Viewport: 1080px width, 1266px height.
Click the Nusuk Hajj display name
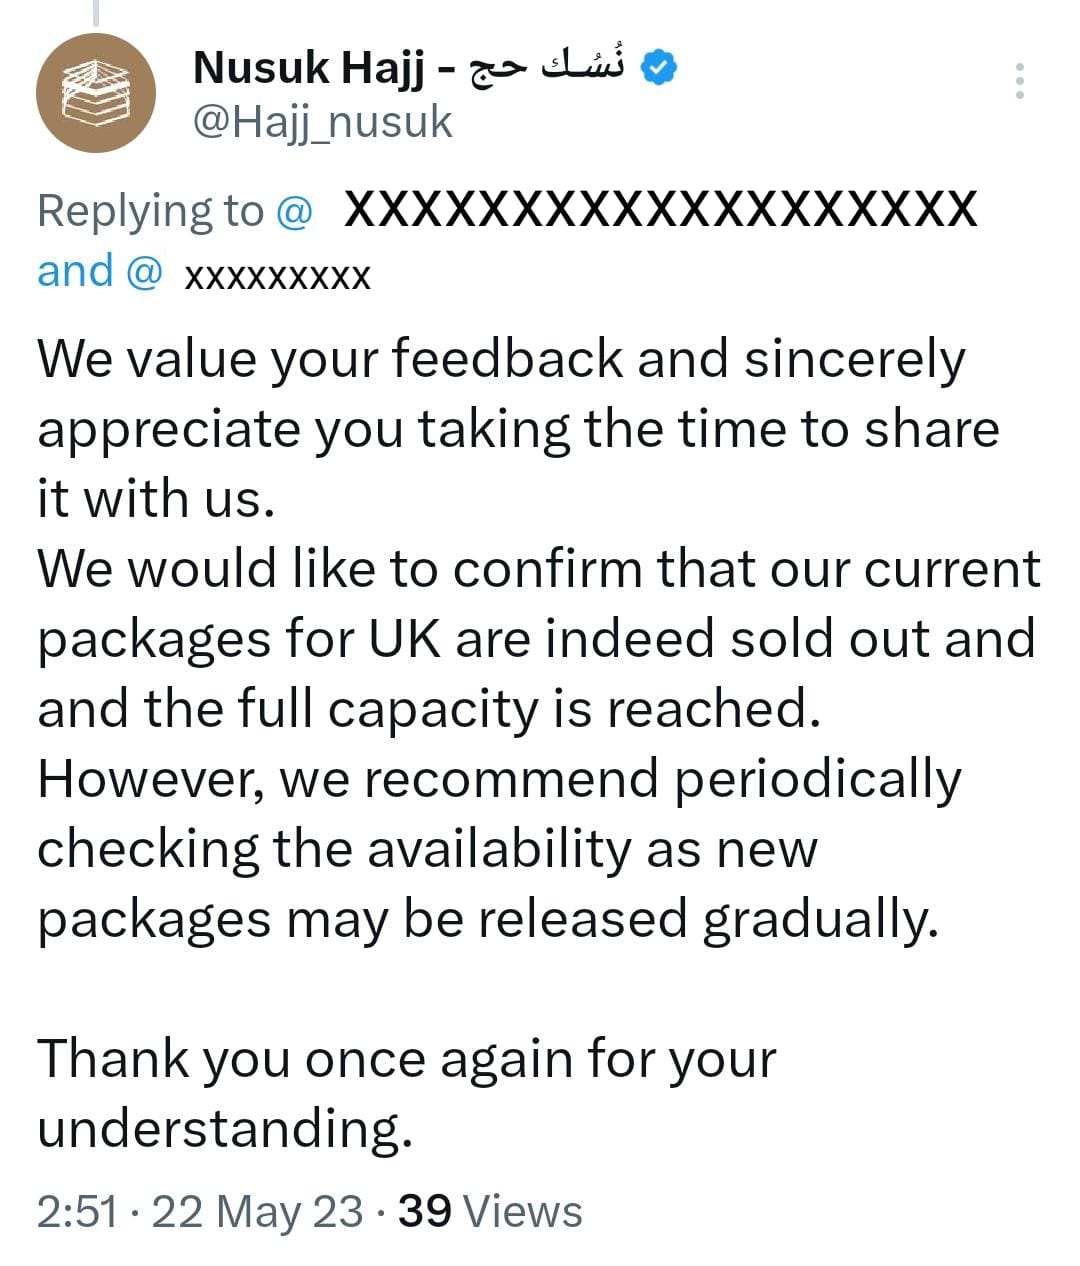coord(308,68)
